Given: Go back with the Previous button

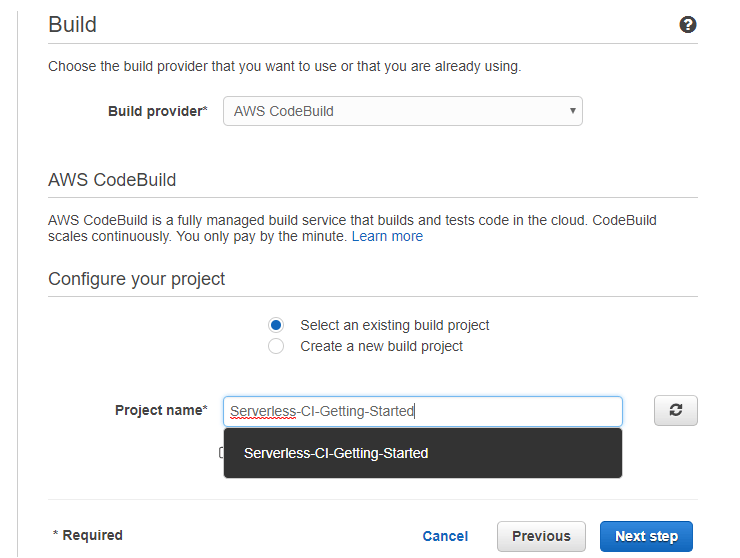Looking at the screenshot, I should [541, 536].
